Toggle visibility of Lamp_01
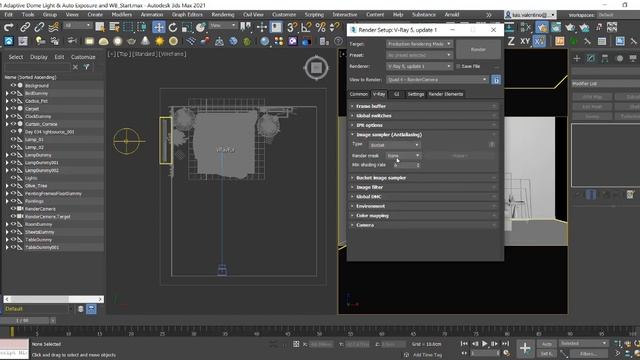Image resolution: width=640 pixels, height=360 pixels. click(13, 139)
